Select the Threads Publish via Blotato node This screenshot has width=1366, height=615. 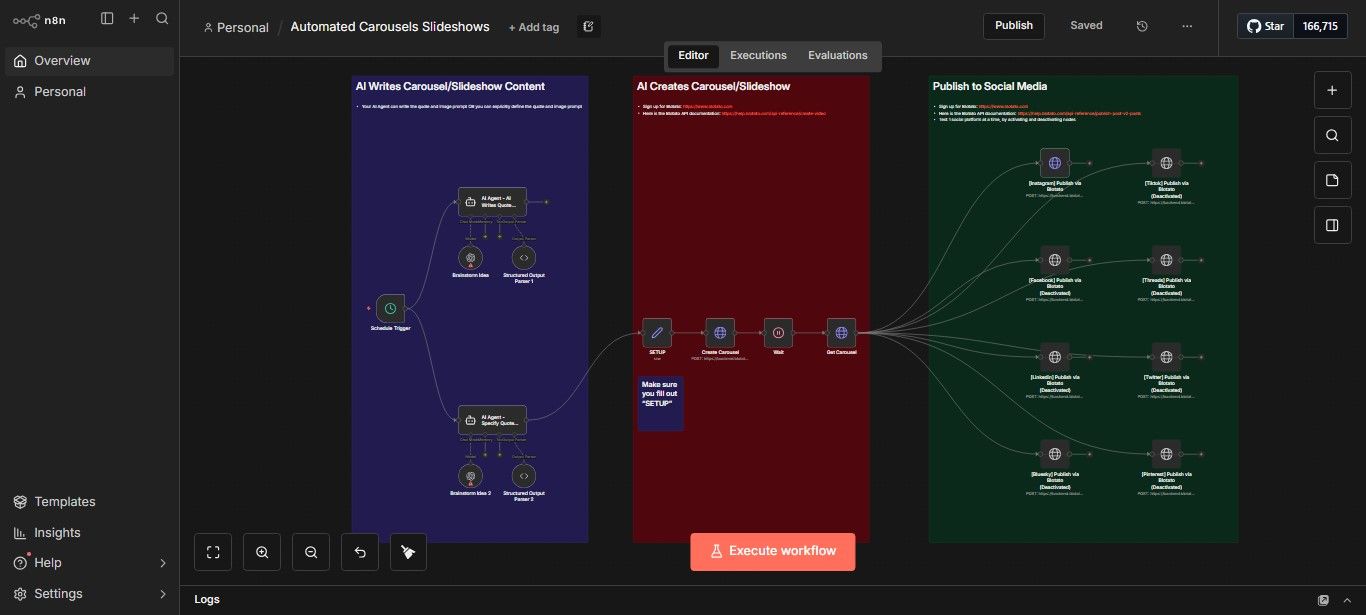tap(1165, 260)
